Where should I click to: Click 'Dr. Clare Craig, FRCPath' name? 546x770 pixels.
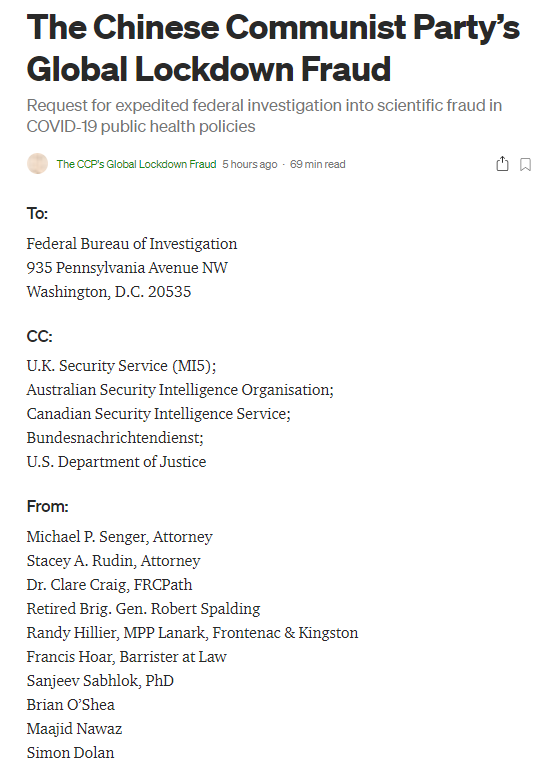pyautogui.click(x=109, y=585)
